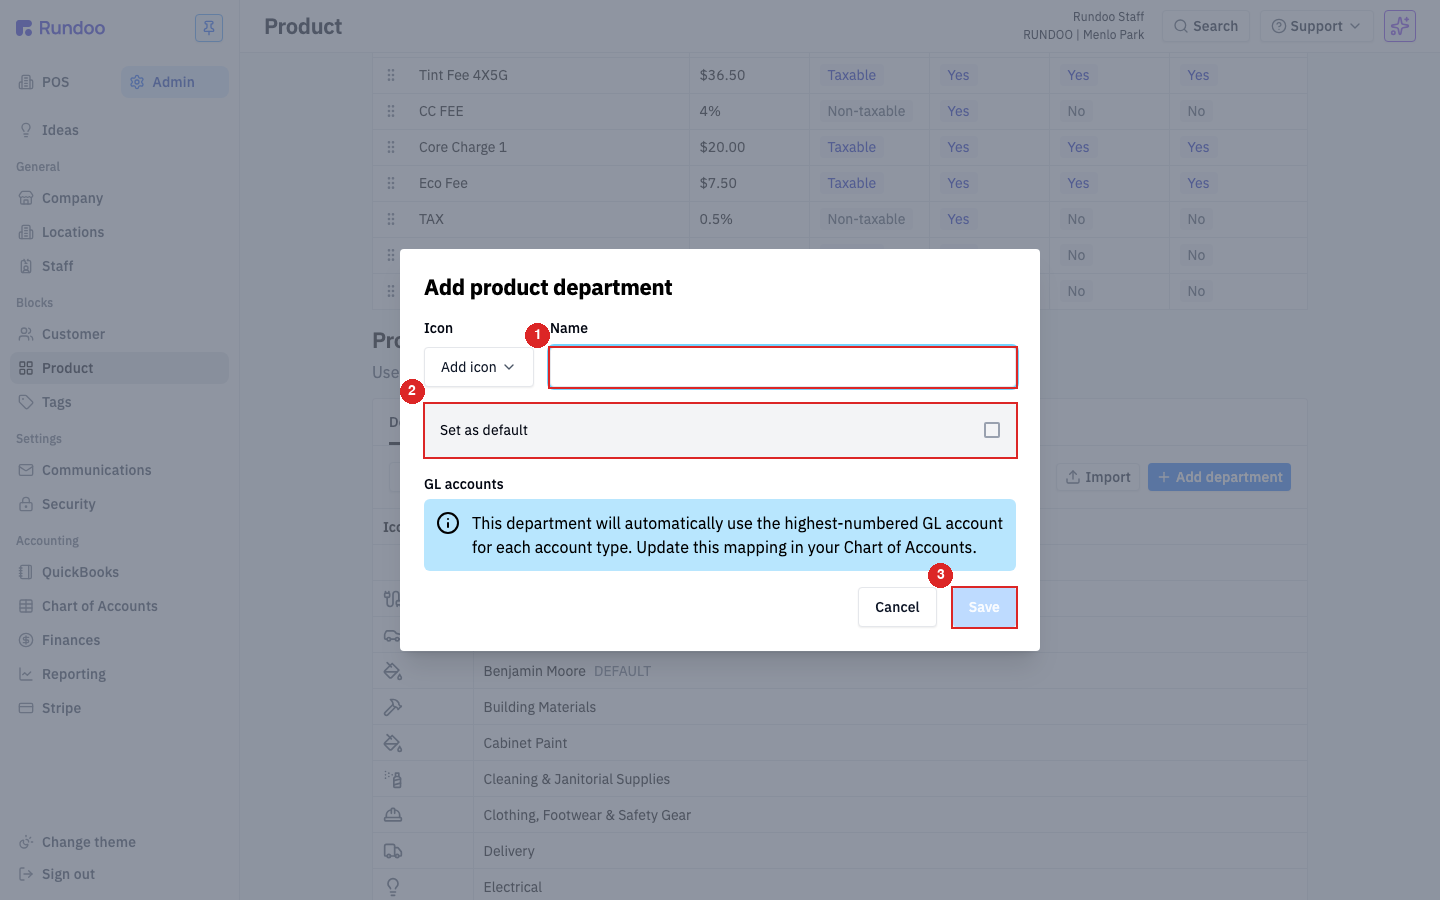Click the Locations building icon
The height and width of the screenshot is (900, 1440).
(x=26, y=232)
